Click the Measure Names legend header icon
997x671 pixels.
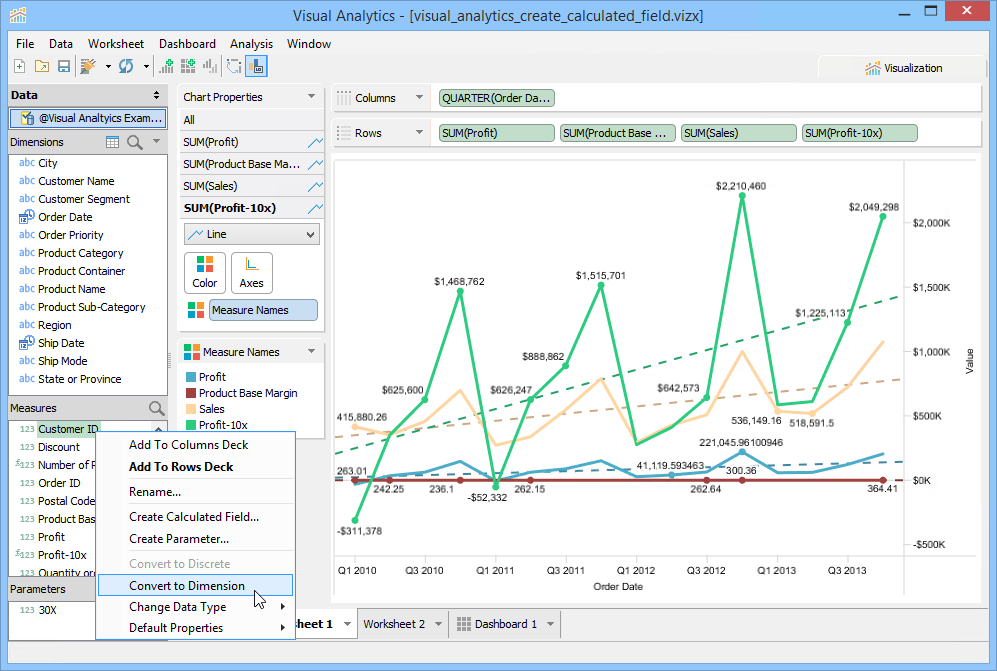click(x=191, y=352)
